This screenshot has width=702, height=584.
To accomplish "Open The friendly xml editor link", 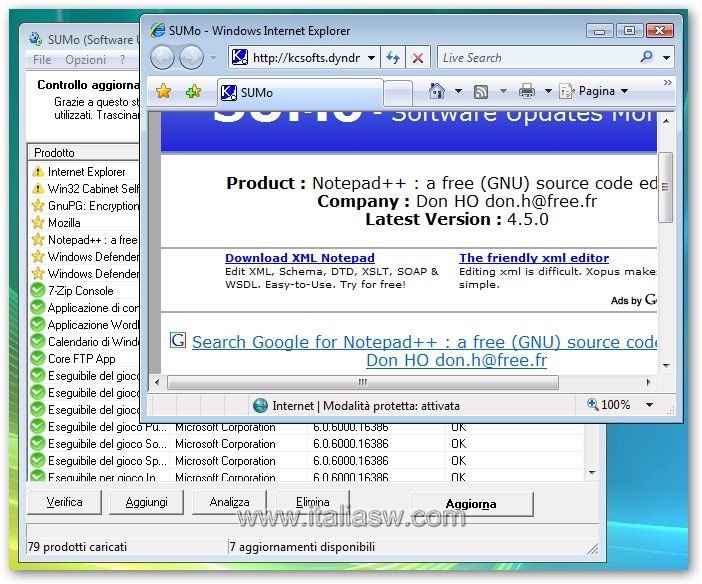I will coord(534,258).
